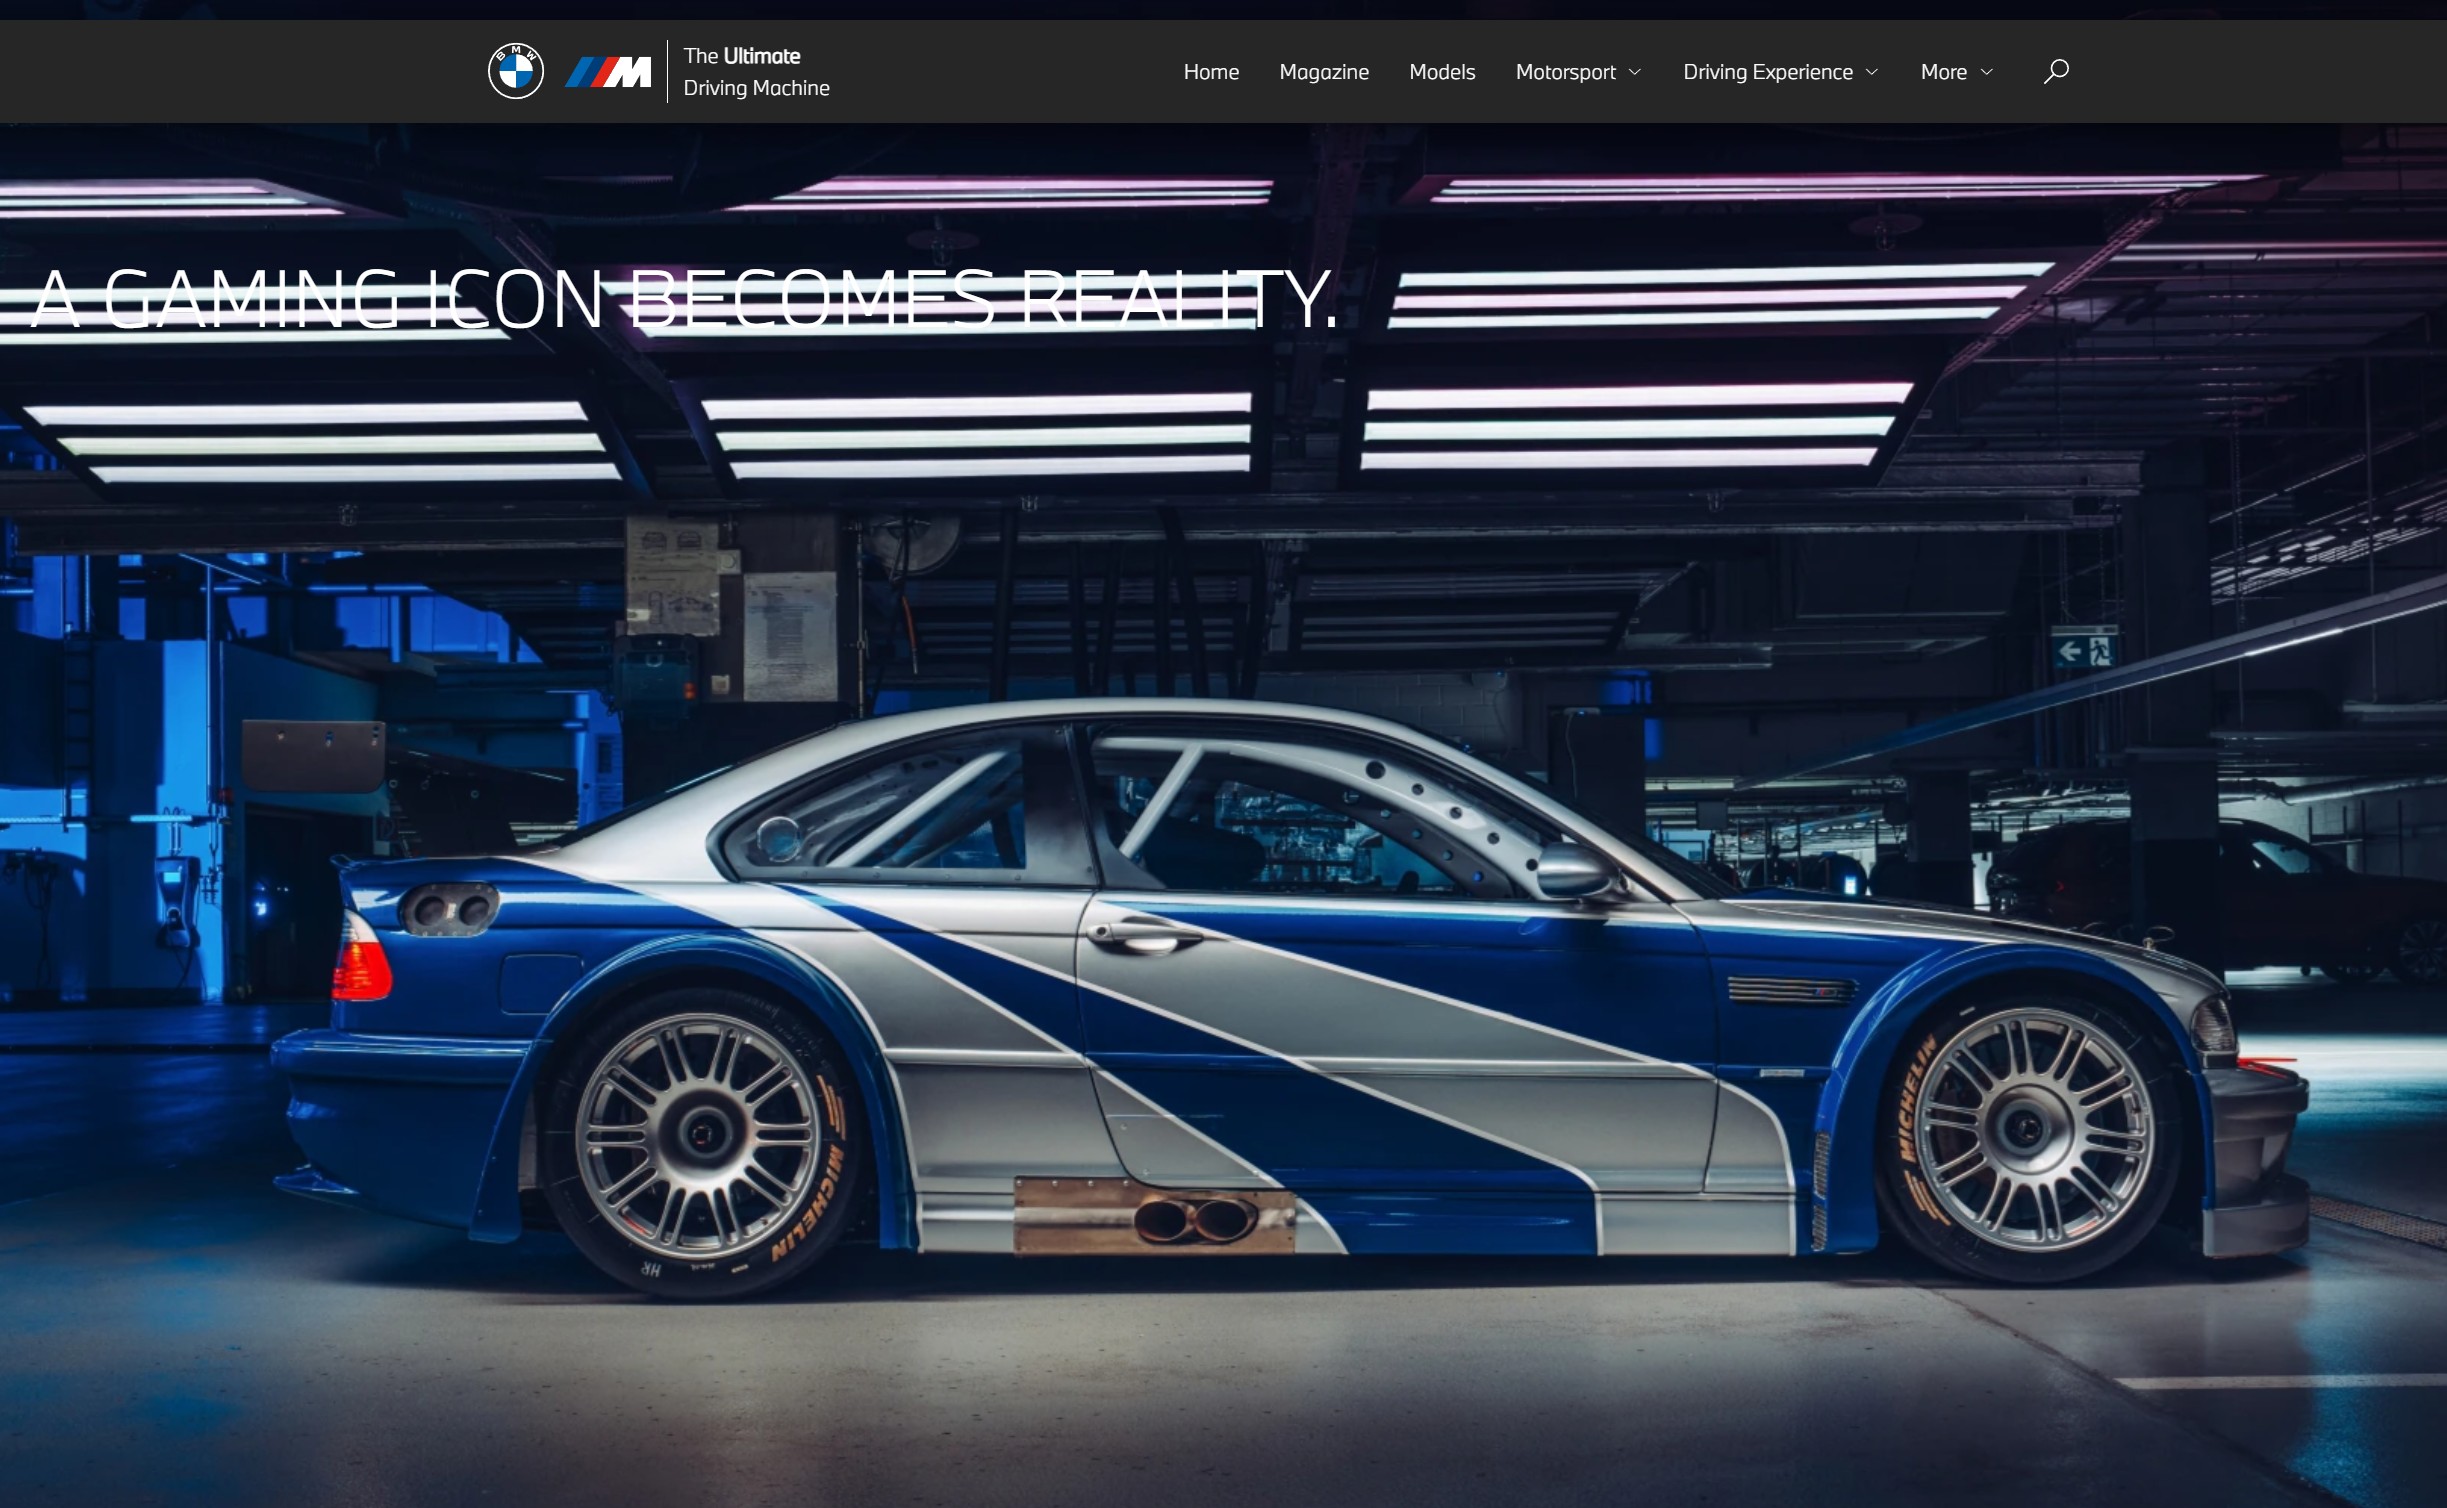The width and height of the screenshot is (2447, 1508).
Task: Click the Motorsport menu label
Action: pyautogui.click(x=1565, y=72)
